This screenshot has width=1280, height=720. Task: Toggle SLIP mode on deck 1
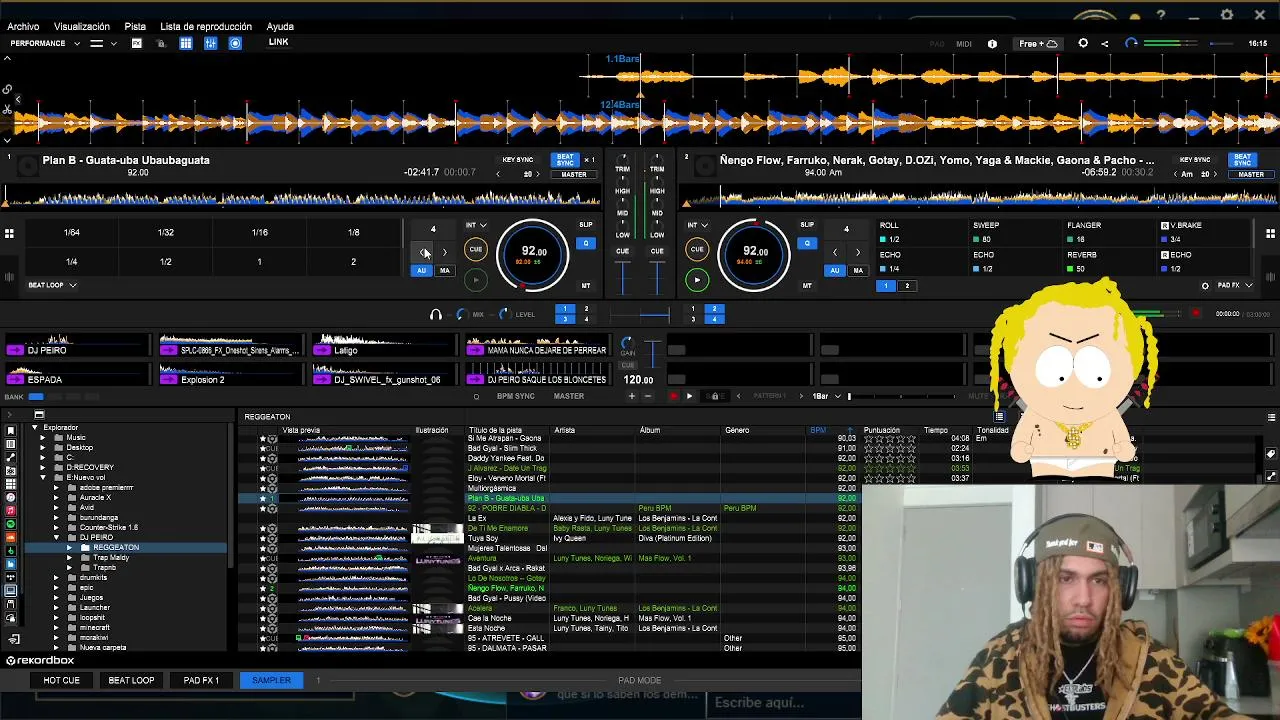click(586, 225)
